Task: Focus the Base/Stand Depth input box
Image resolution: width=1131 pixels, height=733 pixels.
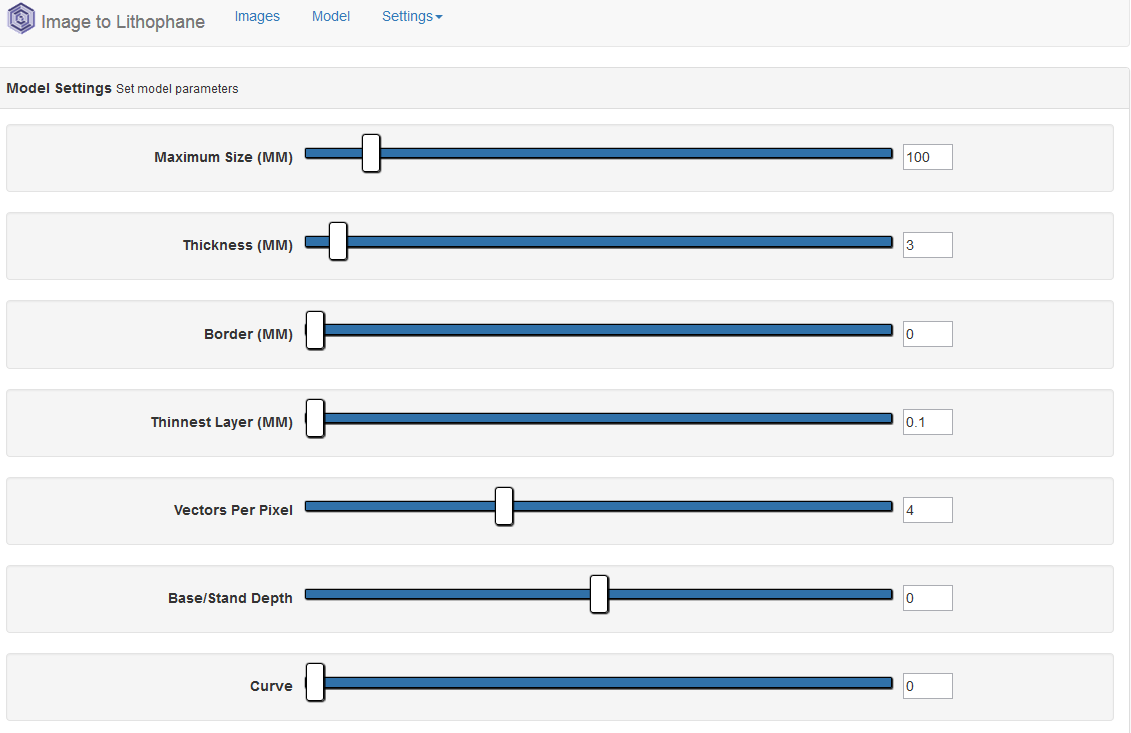Action: [927, 598]
